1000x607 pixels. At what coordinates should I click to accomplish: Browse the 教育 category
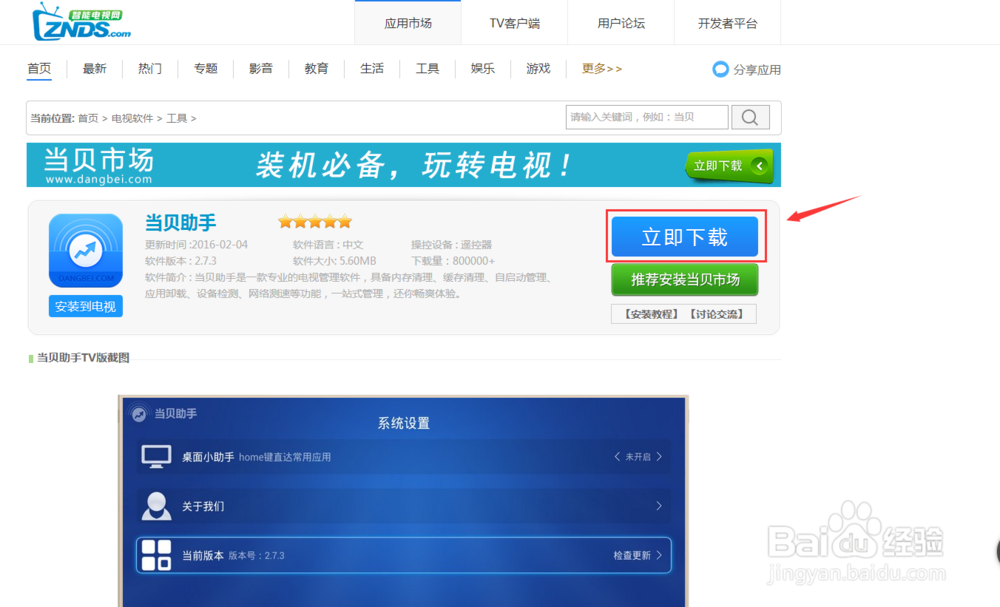click(x=316, y=69)
